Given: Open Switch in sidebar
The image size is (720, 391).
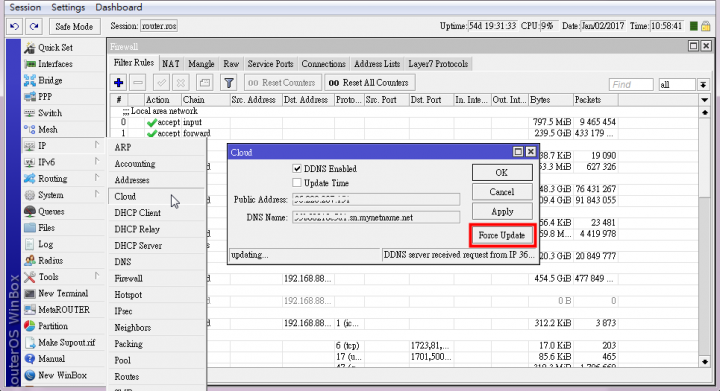Looking at the screenshot, I should pyautogui.click(x=50, y=113).
